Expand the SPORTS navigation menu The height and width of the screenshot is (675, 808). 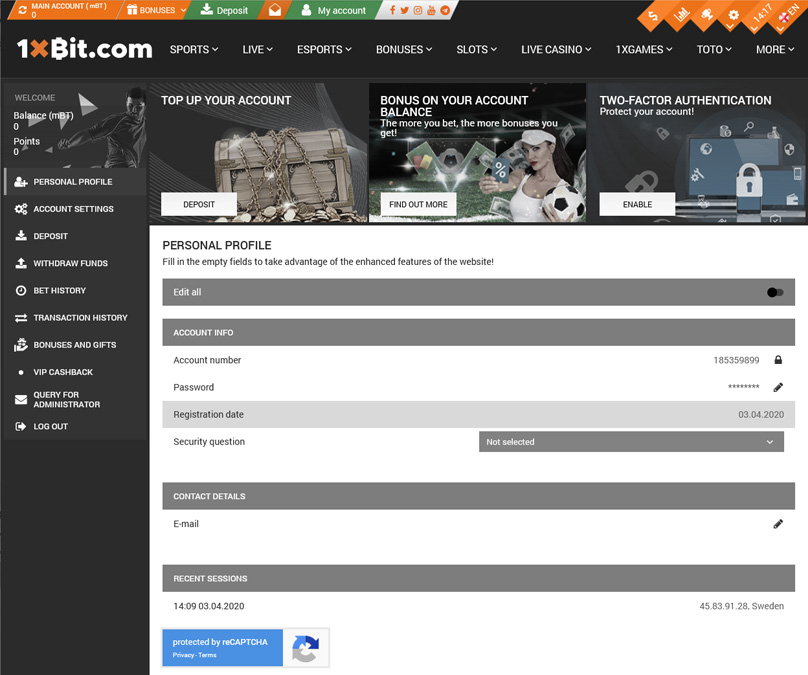click(x=194, y=49)
